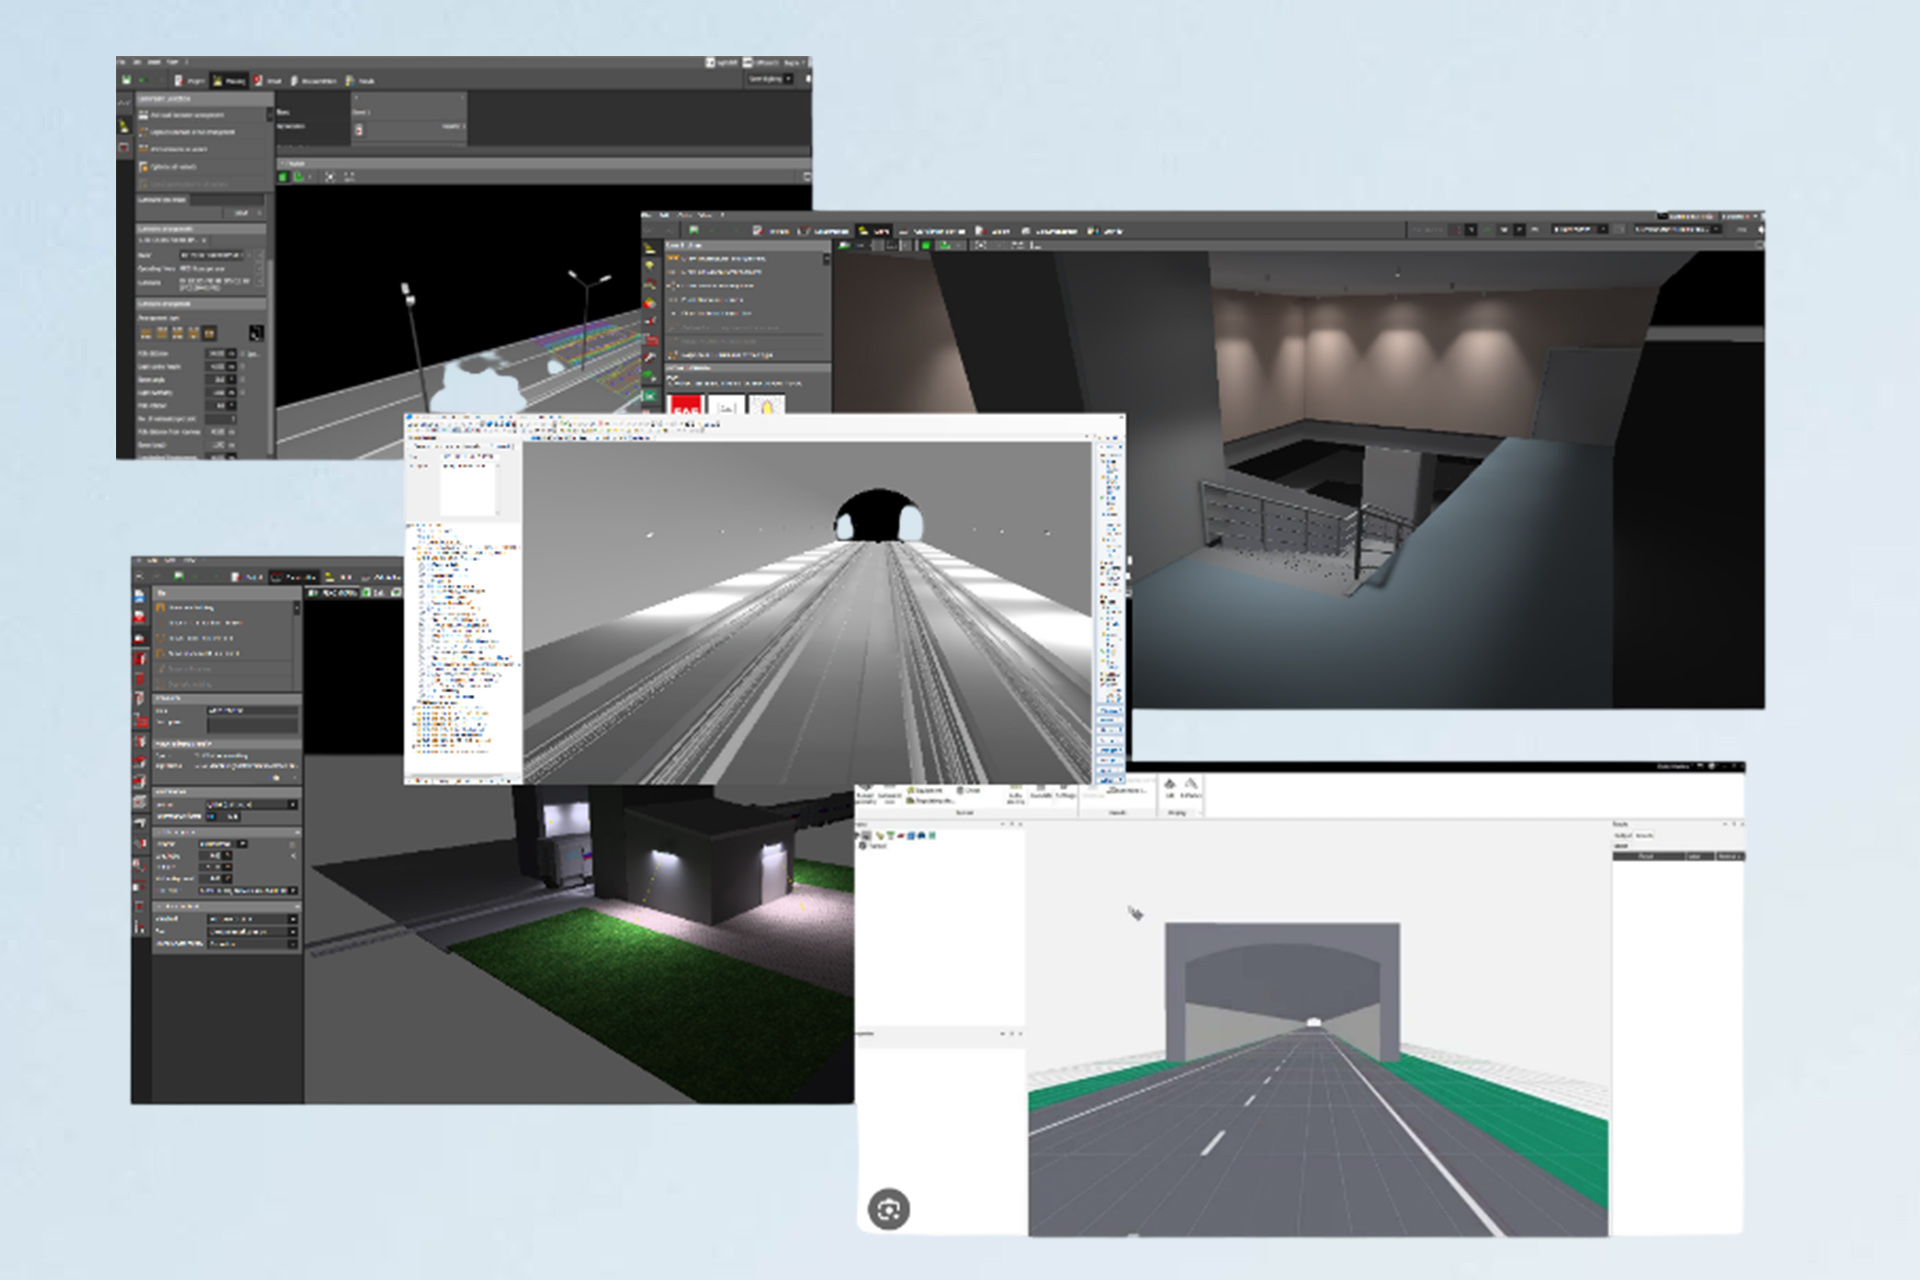Choose the first orange arrangement type icon
Screen dimensions: 1920x1280
[x=146, y=333]
